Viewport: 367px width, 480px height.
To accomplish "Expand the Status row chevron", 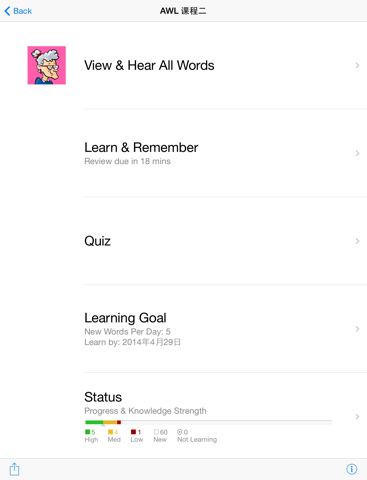I will pyautogui.click(x=357, y=417).
